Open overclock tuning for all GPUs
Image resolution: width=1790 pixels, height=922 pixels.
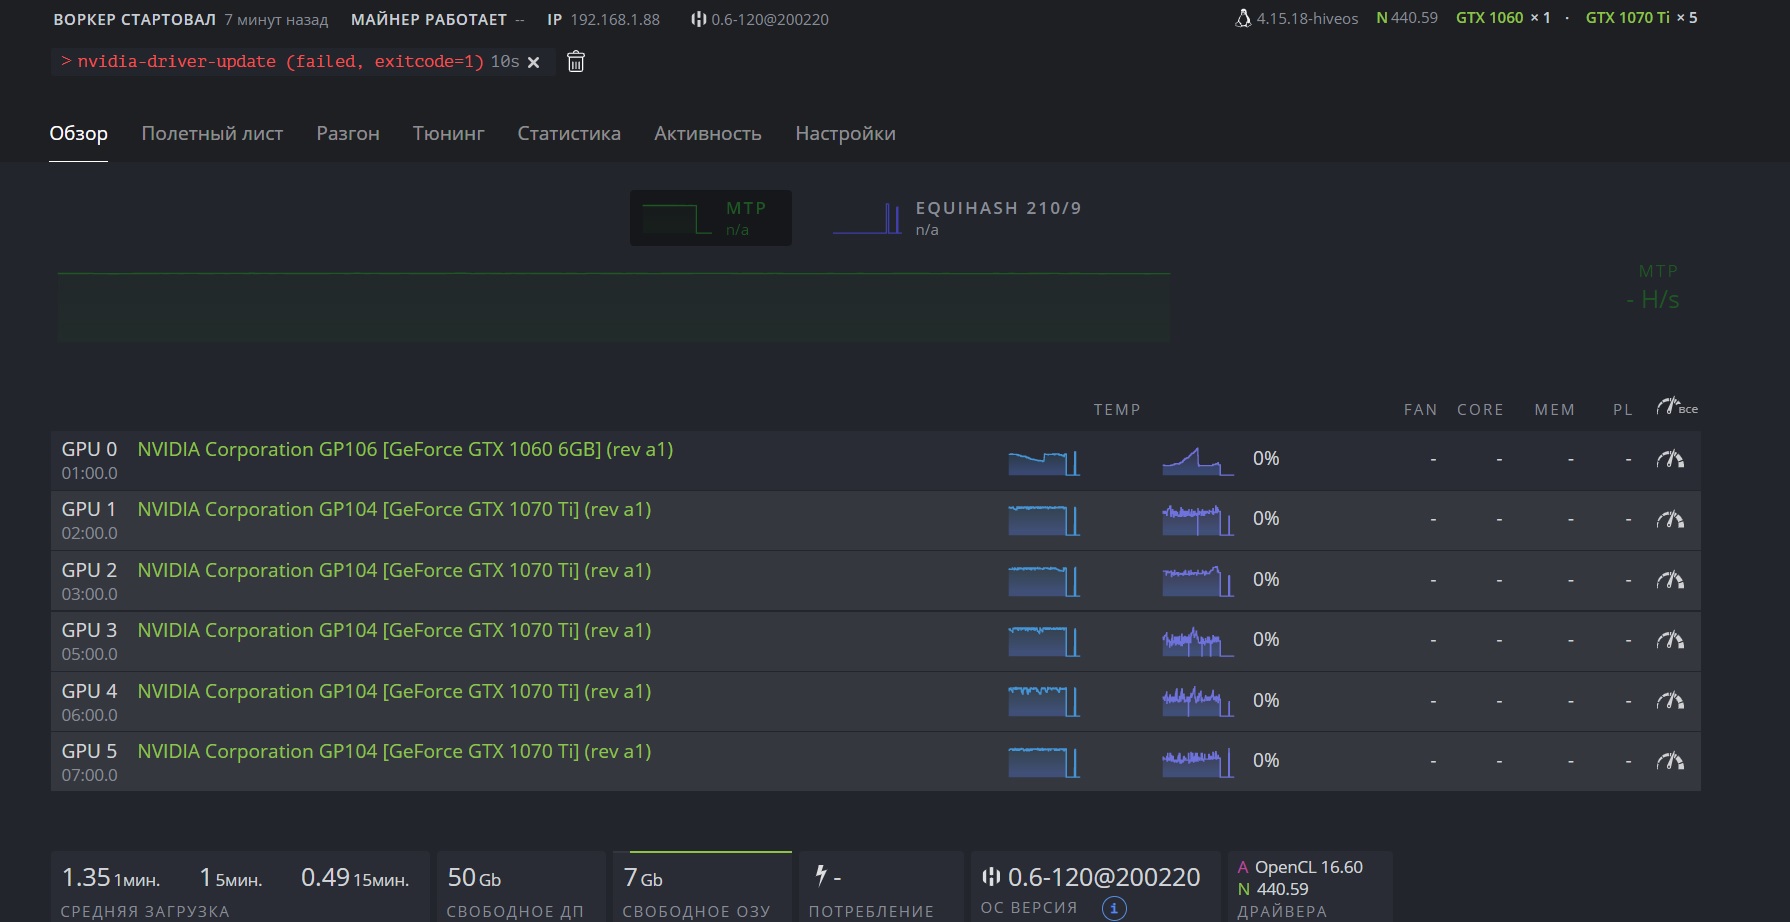pyautogui.click(x=1676, y=407)
